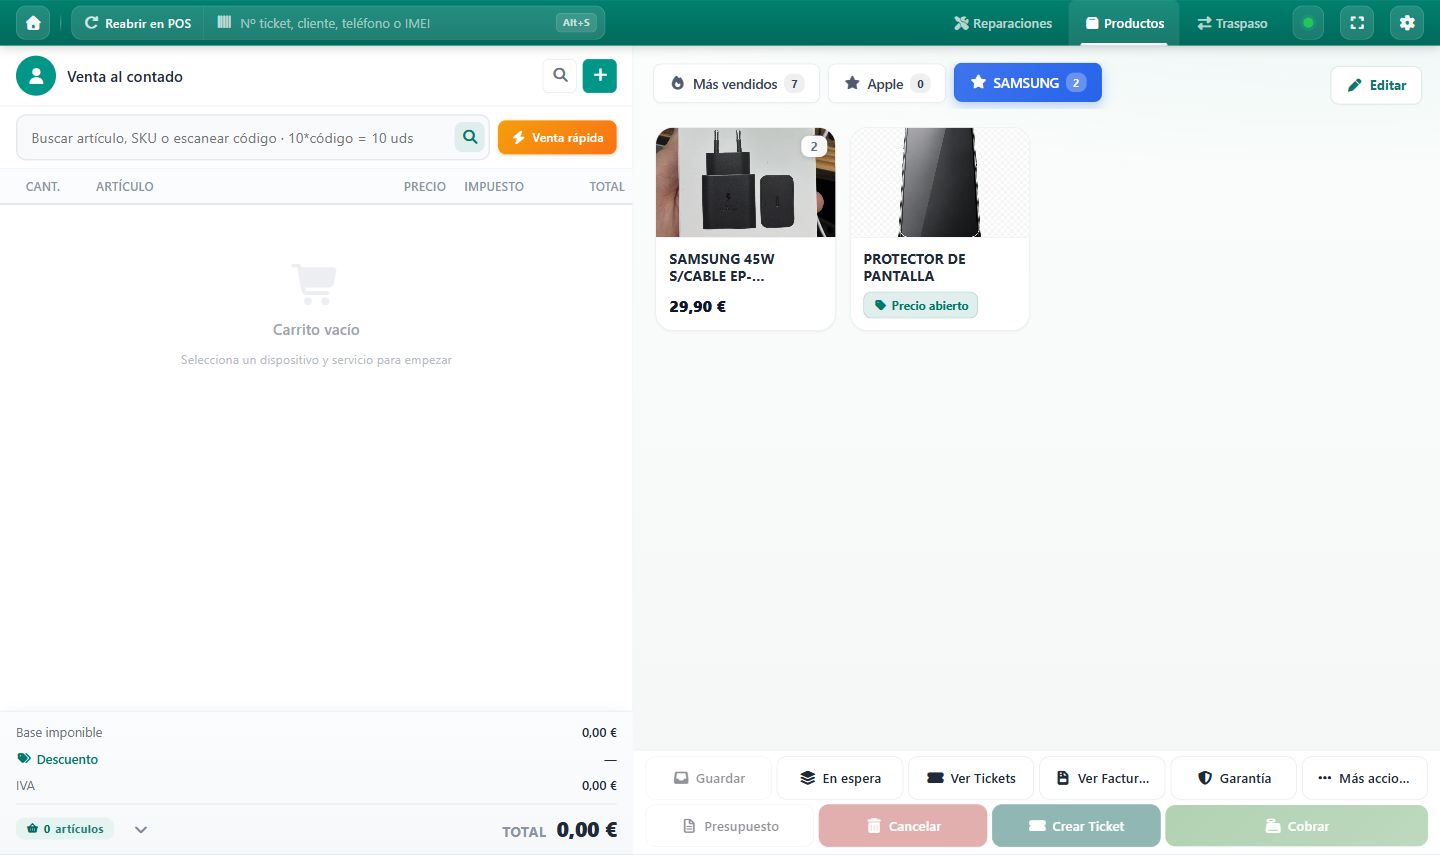Click the Alt+S shortcut badge
Screen dimensions: 1440x855
(x=576, y=22)
